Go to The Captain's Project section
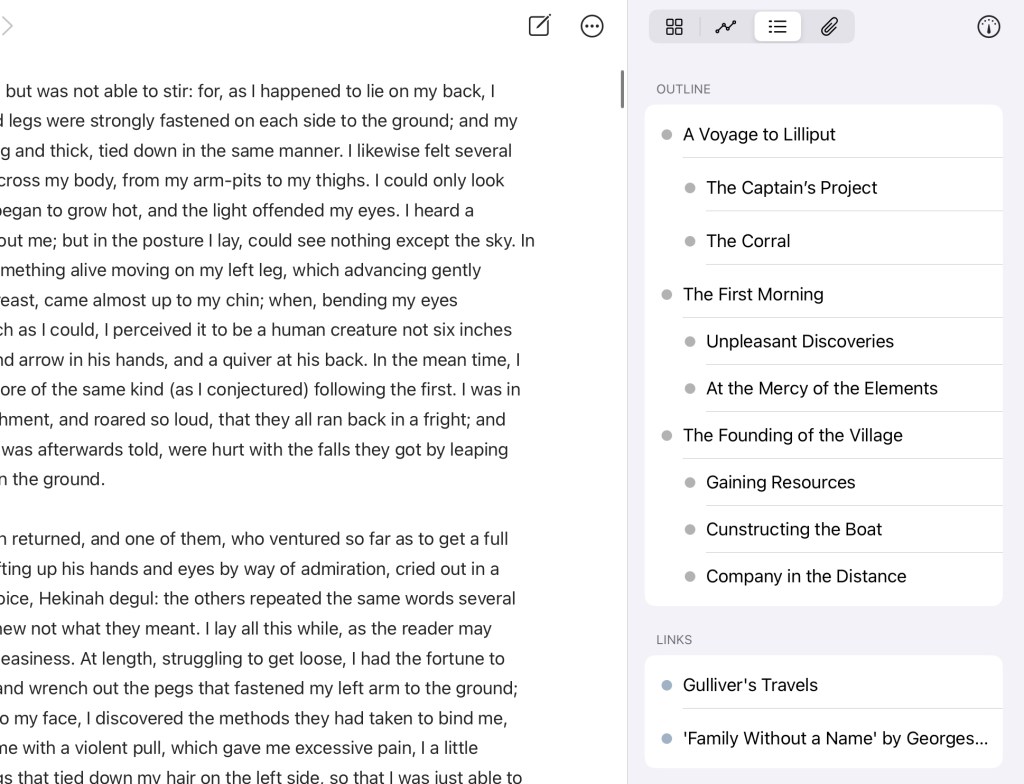1024x784 pixels. pyautogui.click(x=791, y=187)
